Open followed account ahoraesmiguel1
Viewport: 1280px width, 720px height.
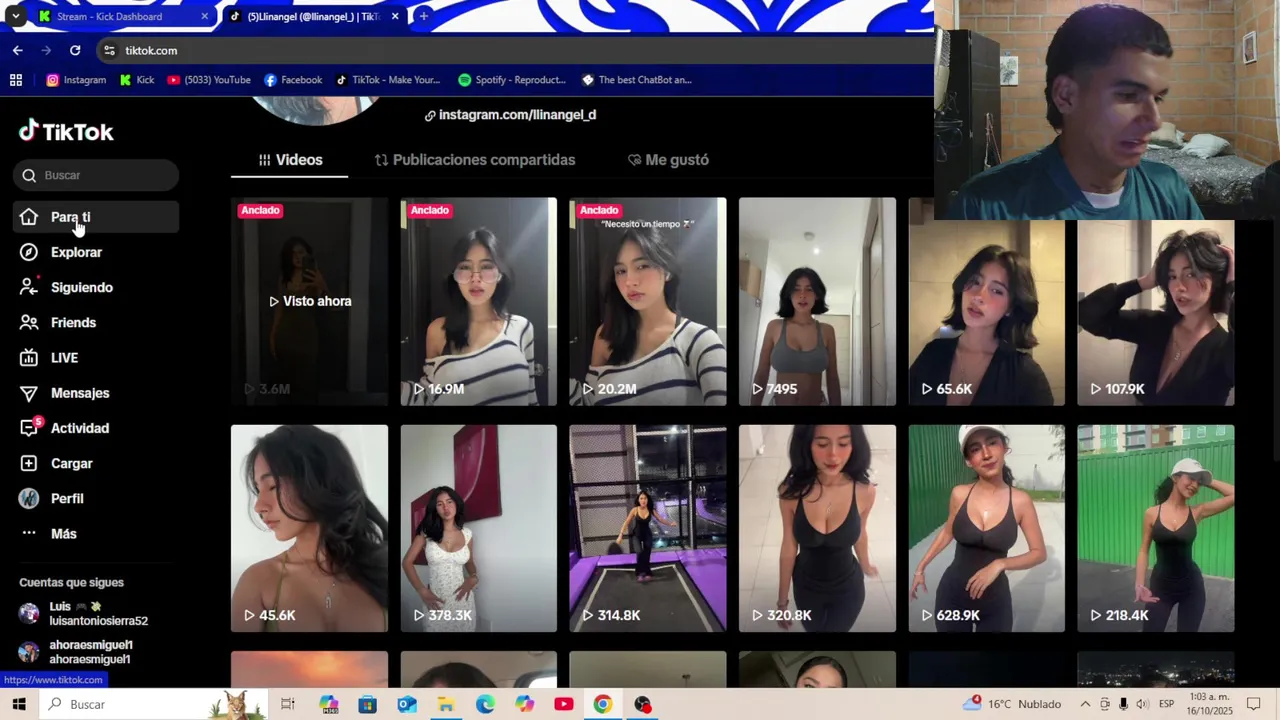click(x=96, y=652)
